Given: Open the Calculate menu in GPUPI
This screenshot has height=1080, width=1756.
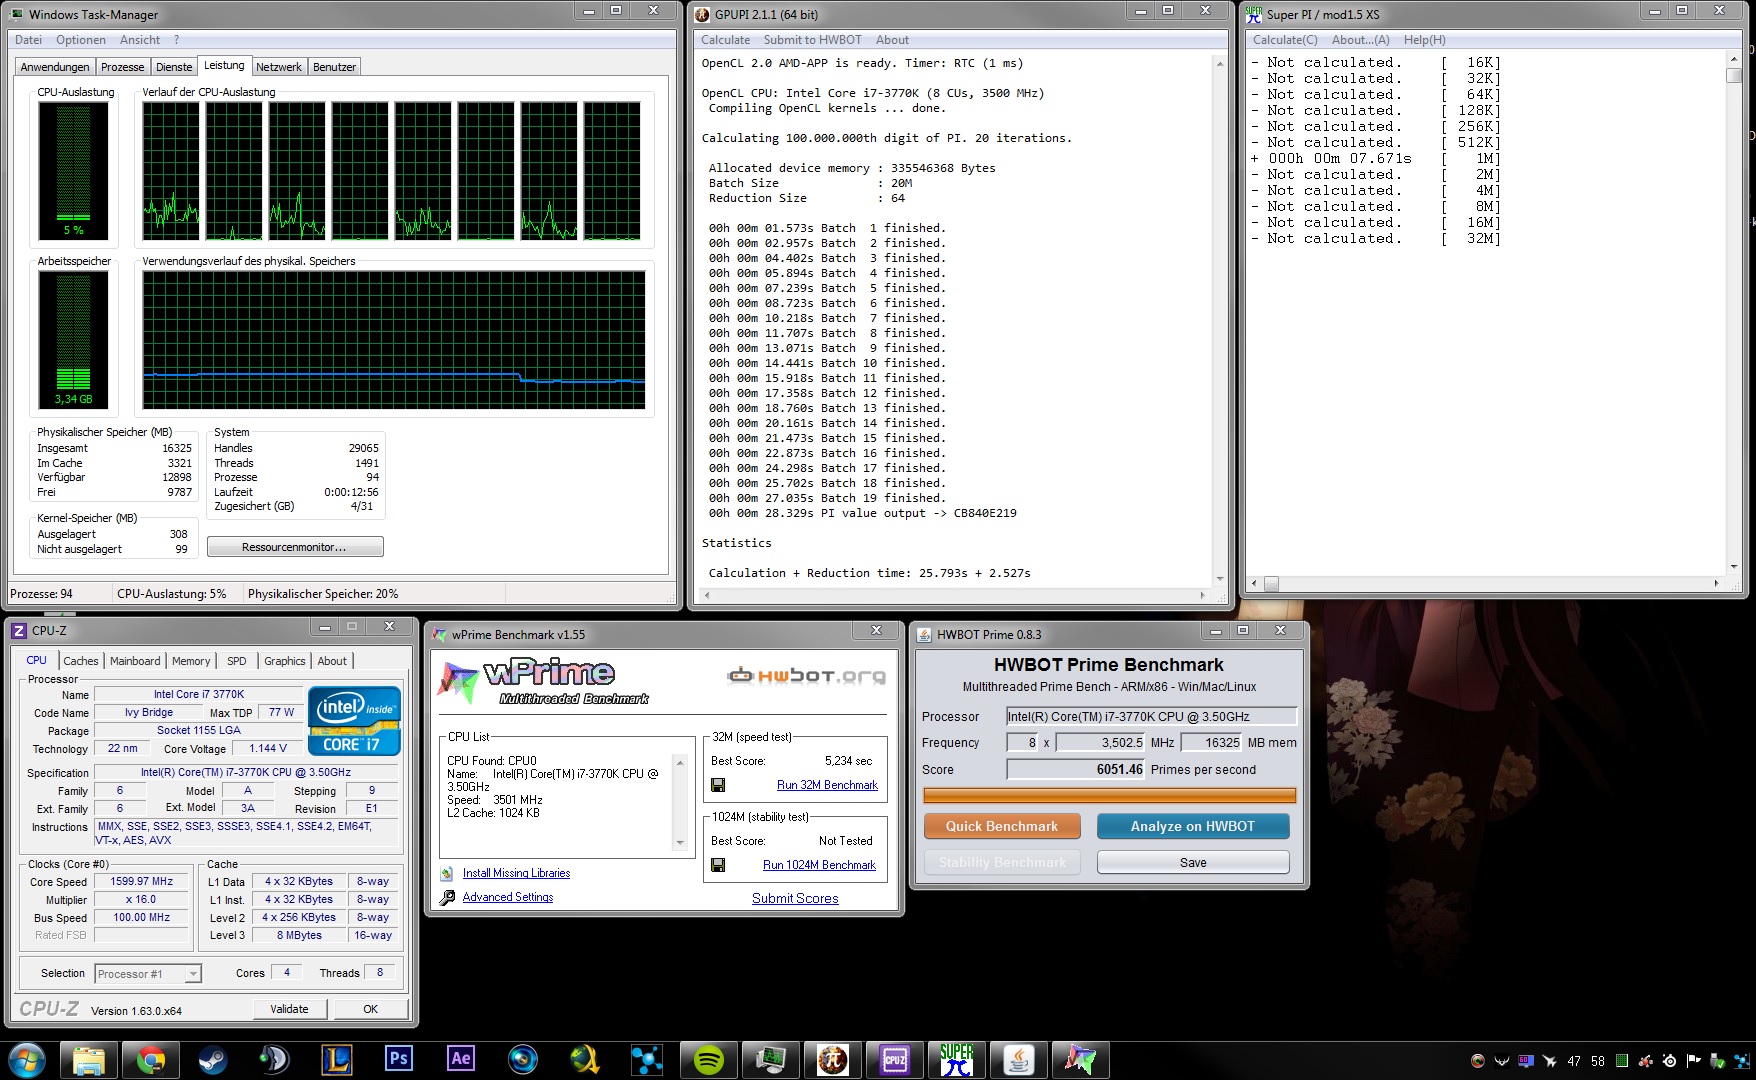Looking at the screenshot, I should click(x=725, y=40).
